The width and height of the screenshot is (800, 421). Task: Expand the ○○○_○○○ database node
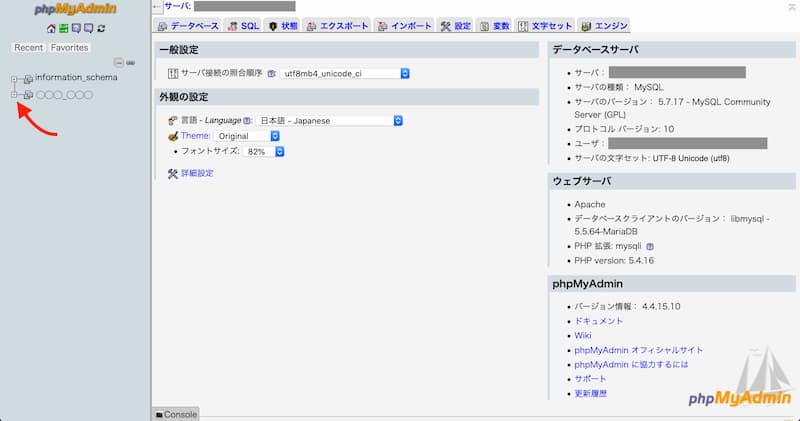tap(14, 94)
